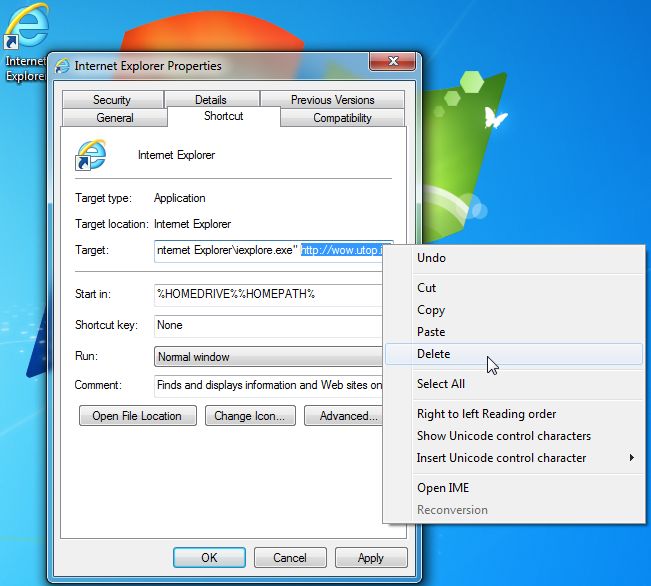This screenshot has height=586, width=651.
Task: Confirm changes with the OK button
Action: point(209,557)
